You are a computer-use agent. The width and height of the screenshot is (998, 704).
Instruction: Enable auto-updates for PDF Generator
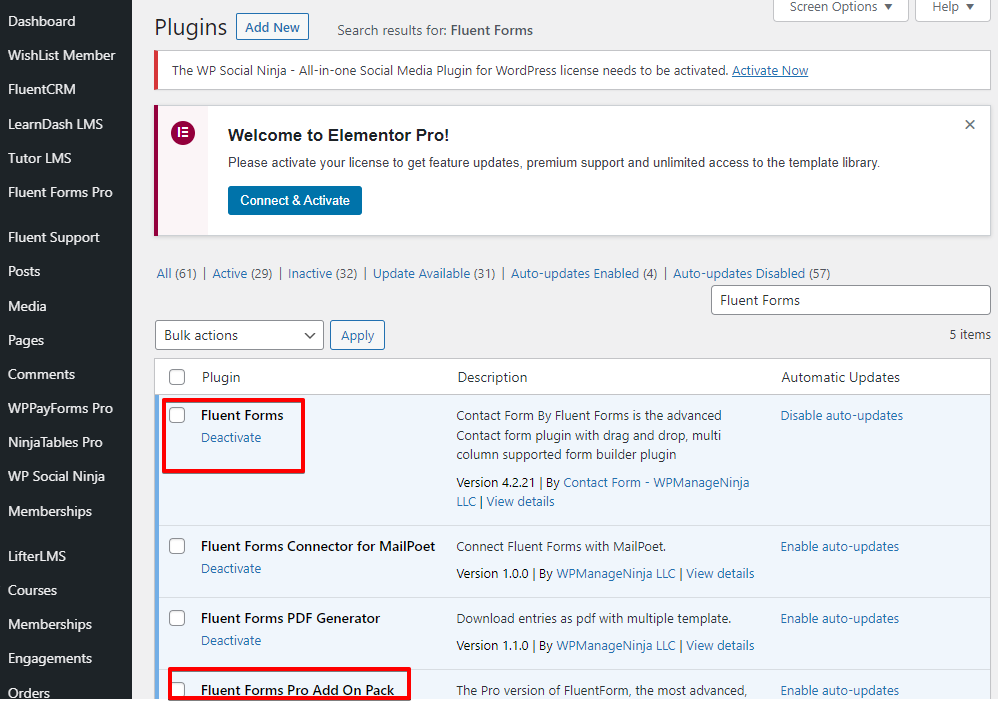(x=840, y=619)
